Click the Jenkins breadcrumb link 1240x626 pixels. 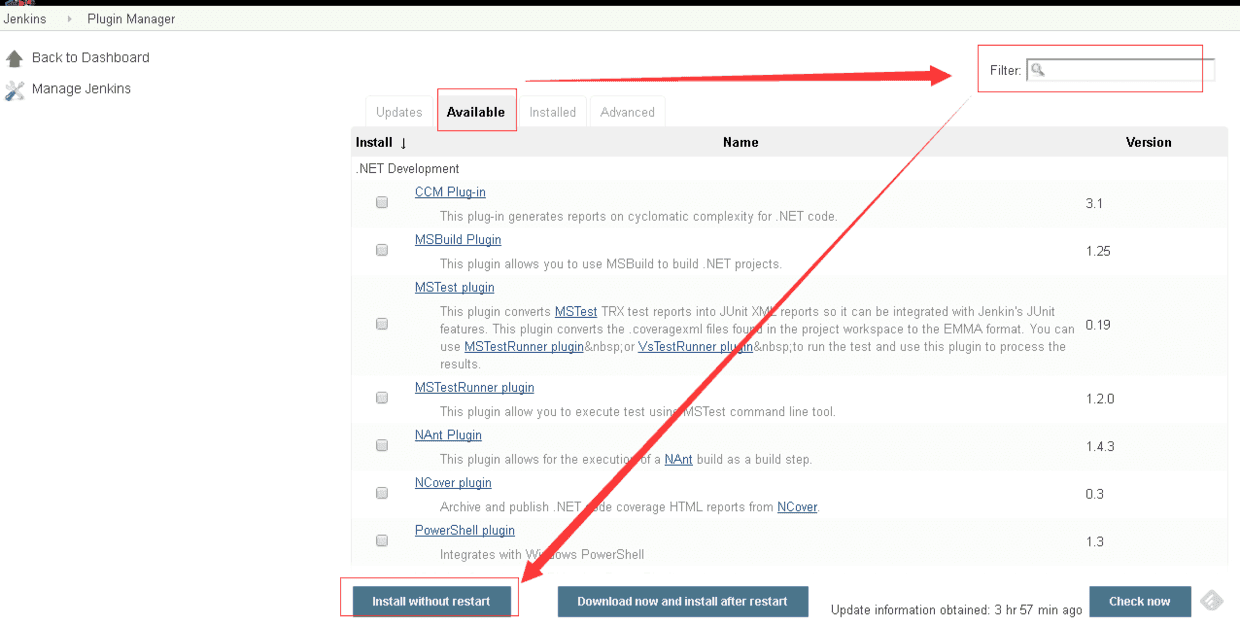(x=25, y=19)
